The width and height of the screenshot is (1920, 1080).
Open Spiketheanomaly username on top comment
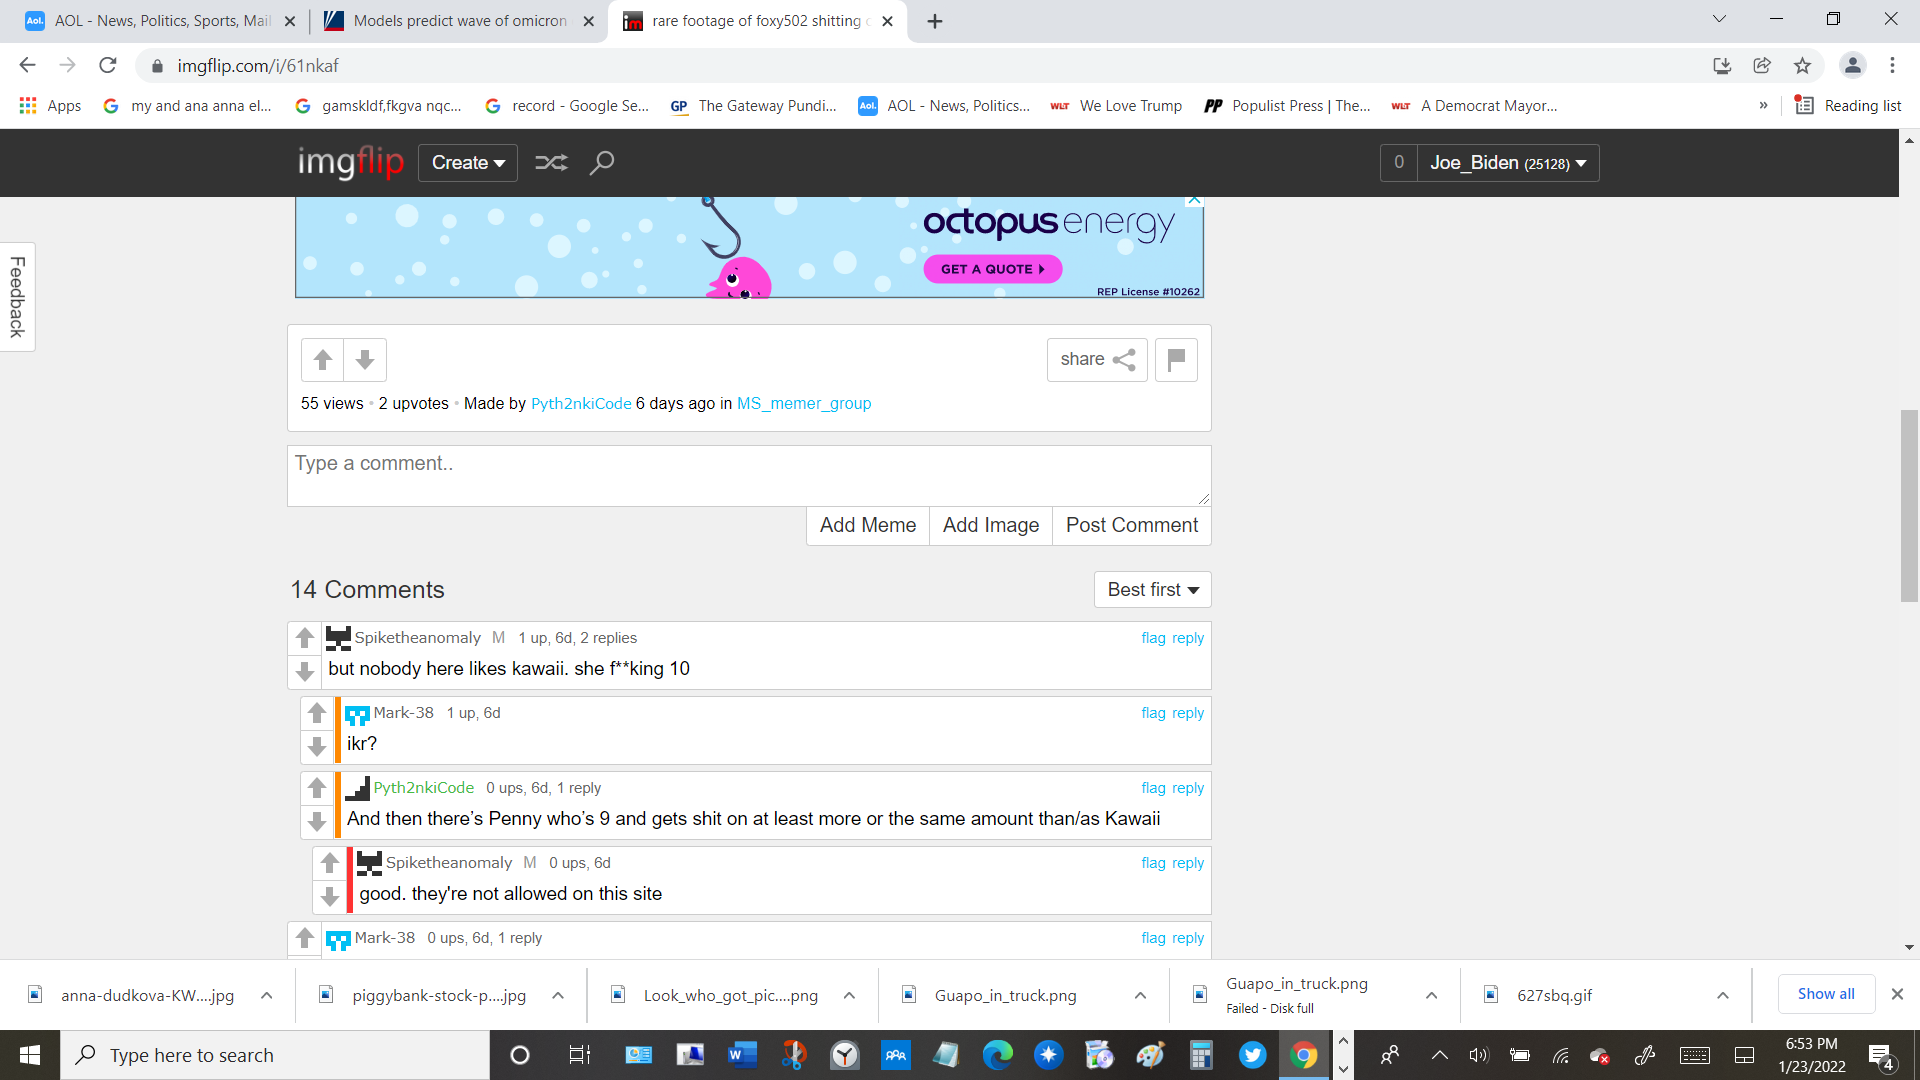417,638
